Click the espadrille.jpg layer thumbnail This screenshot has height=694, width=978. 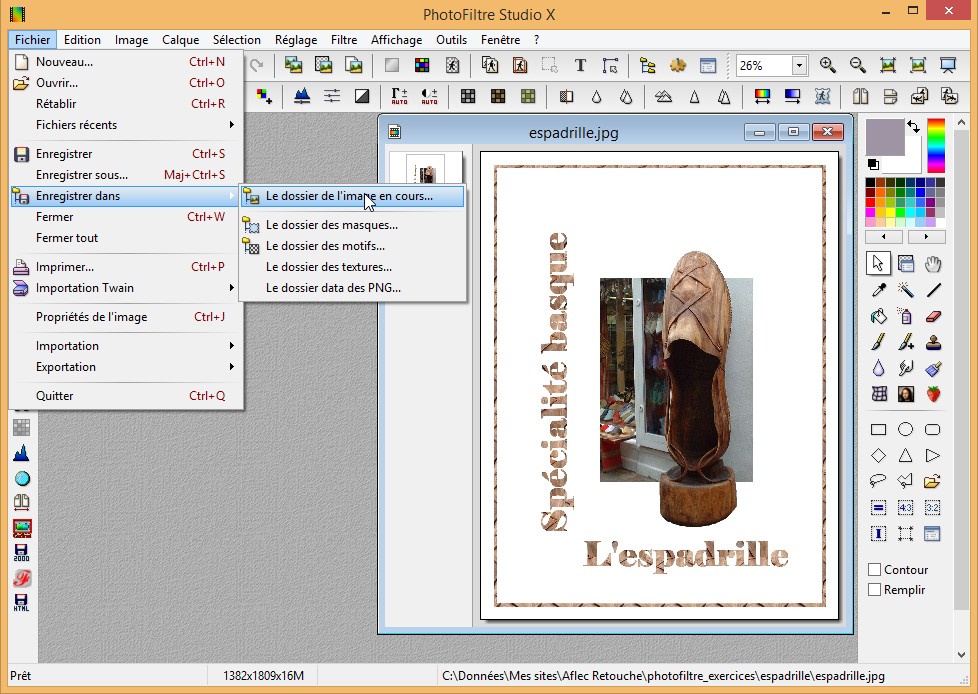pos(426,169)
